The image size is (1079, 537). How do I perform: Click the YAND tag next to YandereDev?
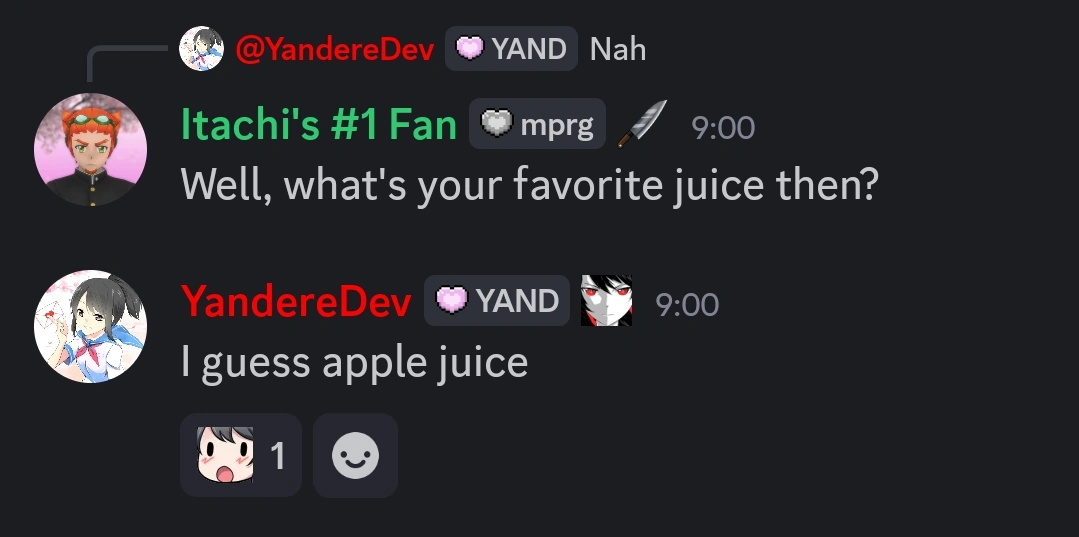[x=497, y=301]
